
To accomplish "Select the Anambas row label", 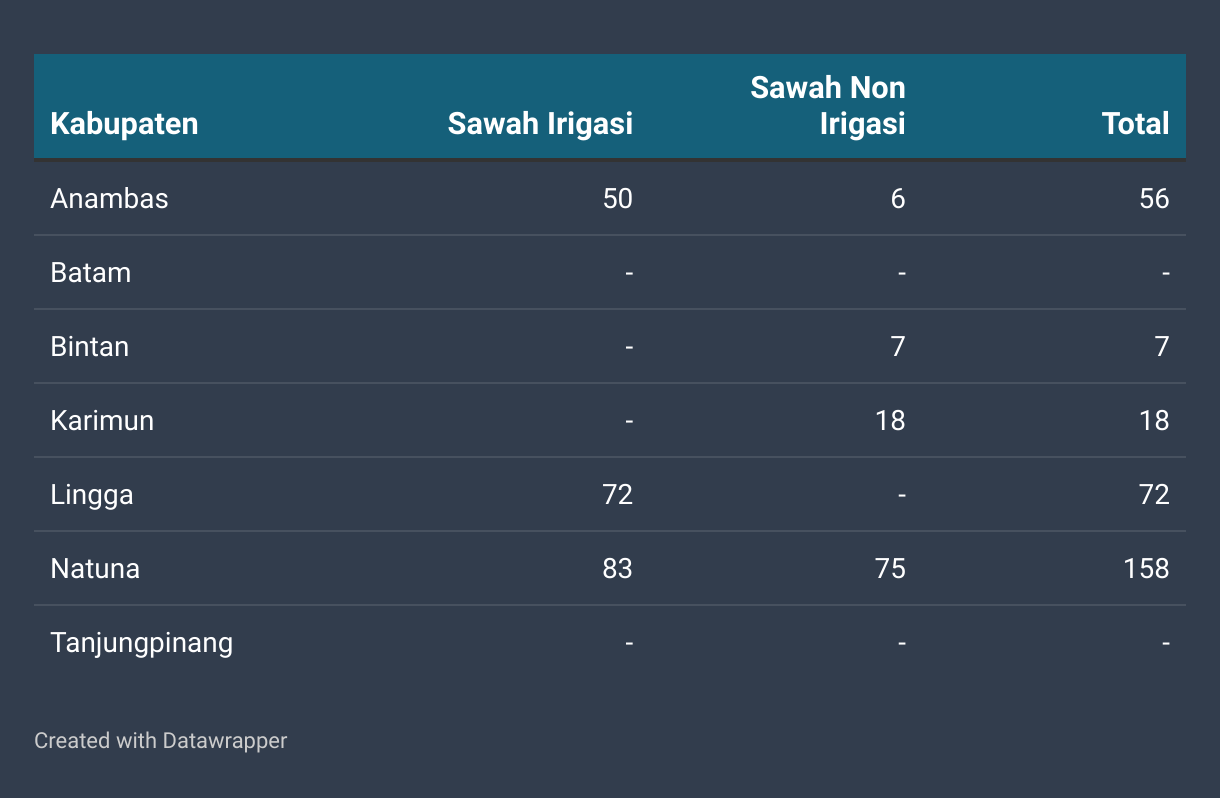I will coord(109,199).
